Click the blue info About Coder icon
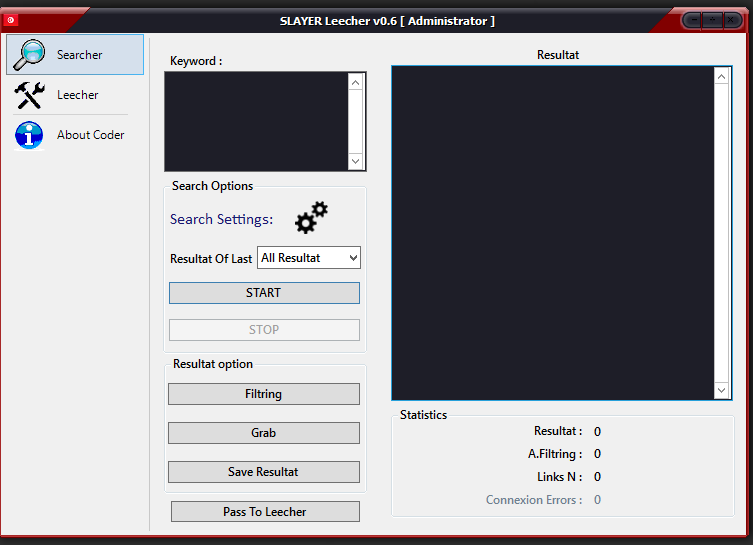The height and width of the screenshot is (545, 753). pos(29,135)
